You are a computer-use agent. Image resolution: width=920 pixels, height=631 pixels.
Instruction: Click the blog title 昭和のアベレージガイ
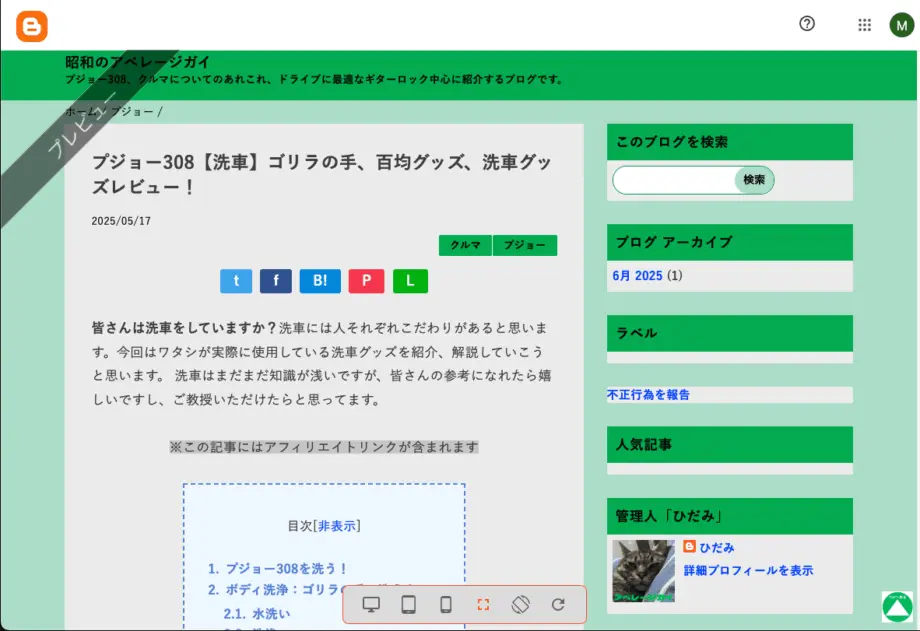tap(137, 62)
